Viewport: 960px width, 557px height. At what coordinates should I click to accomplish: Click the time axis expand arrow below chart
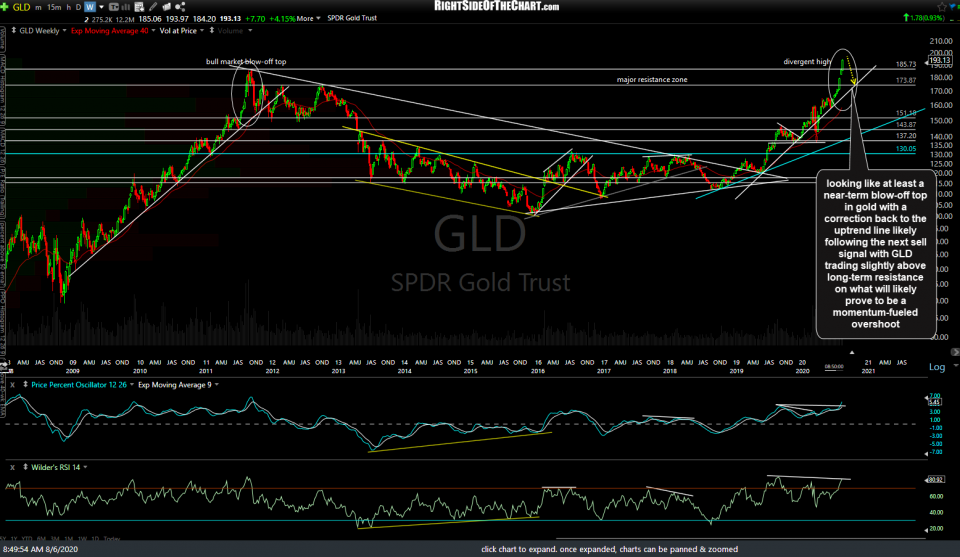[x=852, y=353]
